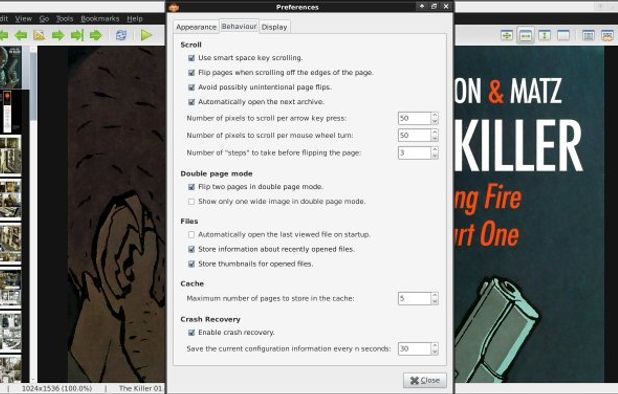Toggle Flip two pages in double page mode
The width and height of the screenshot is (618, 394).
click(x=192, y=187)
